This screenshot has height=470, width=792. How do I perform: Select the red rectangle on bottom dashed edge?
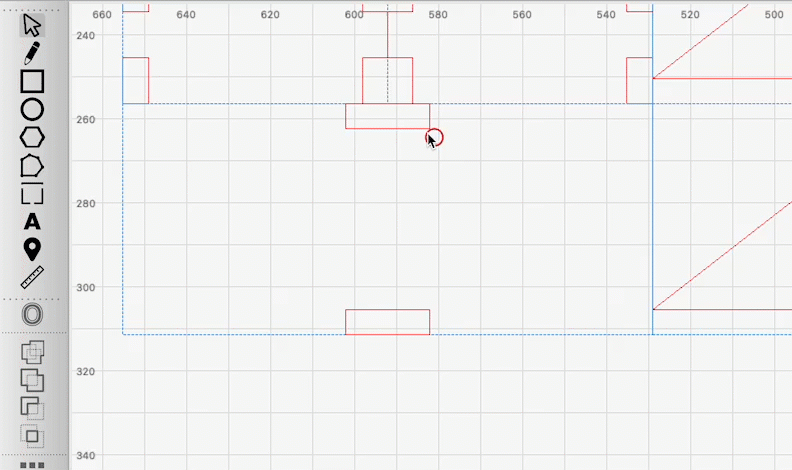coord(387,322)
